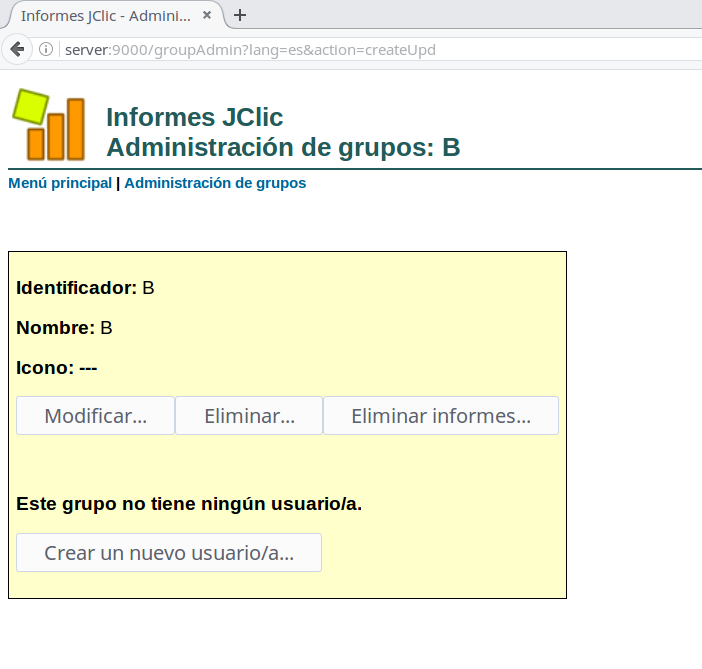Open the Administración de grupos link
Screen dimensions: 702x669
(215, 183)
